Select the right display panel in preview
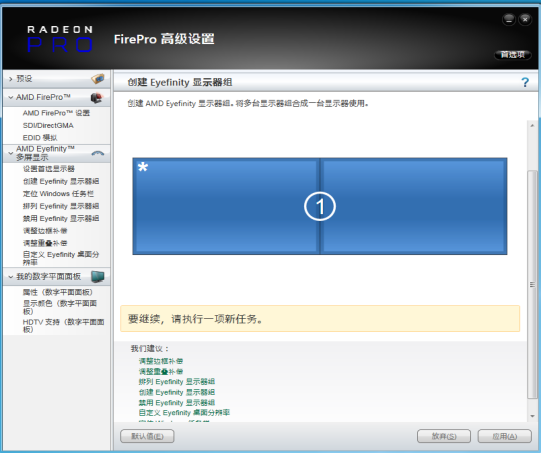The height and width of the screenshot is (454, 542). [413, 206]
